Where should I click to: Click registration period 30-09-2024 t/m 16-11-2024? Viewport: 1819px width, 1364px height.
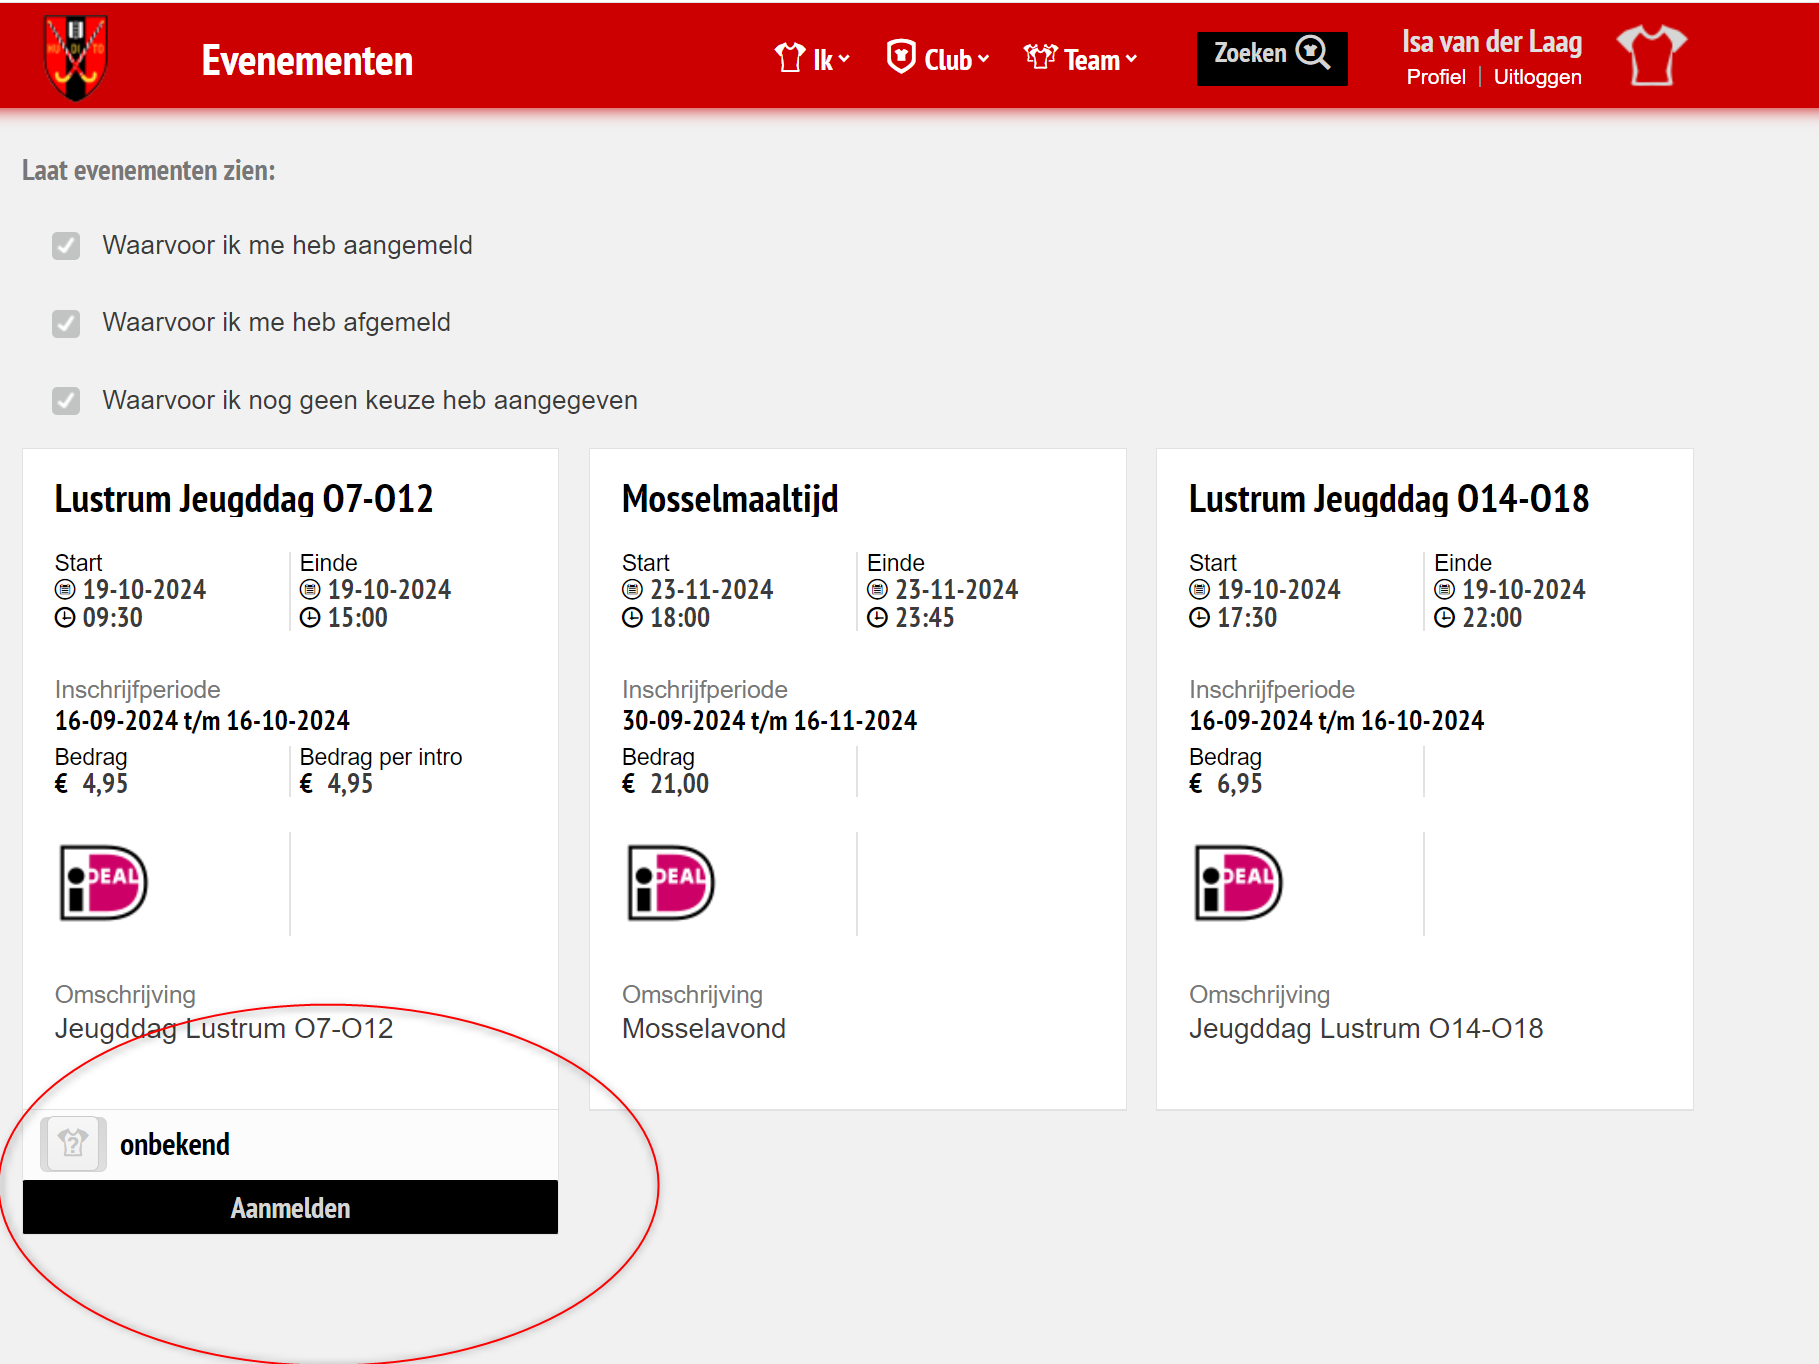[770, 720]
